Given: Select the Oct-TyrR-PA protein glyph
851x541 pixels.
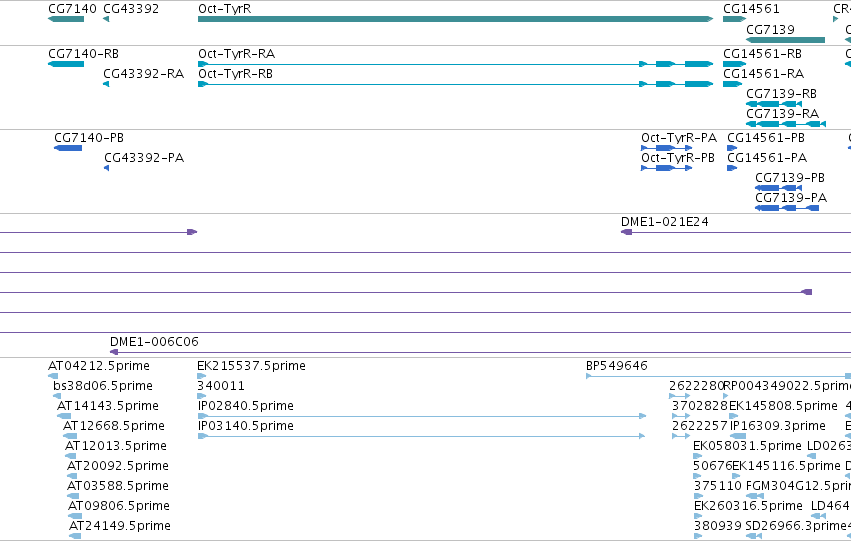Looking at the screenshot, I should (666, 148).
